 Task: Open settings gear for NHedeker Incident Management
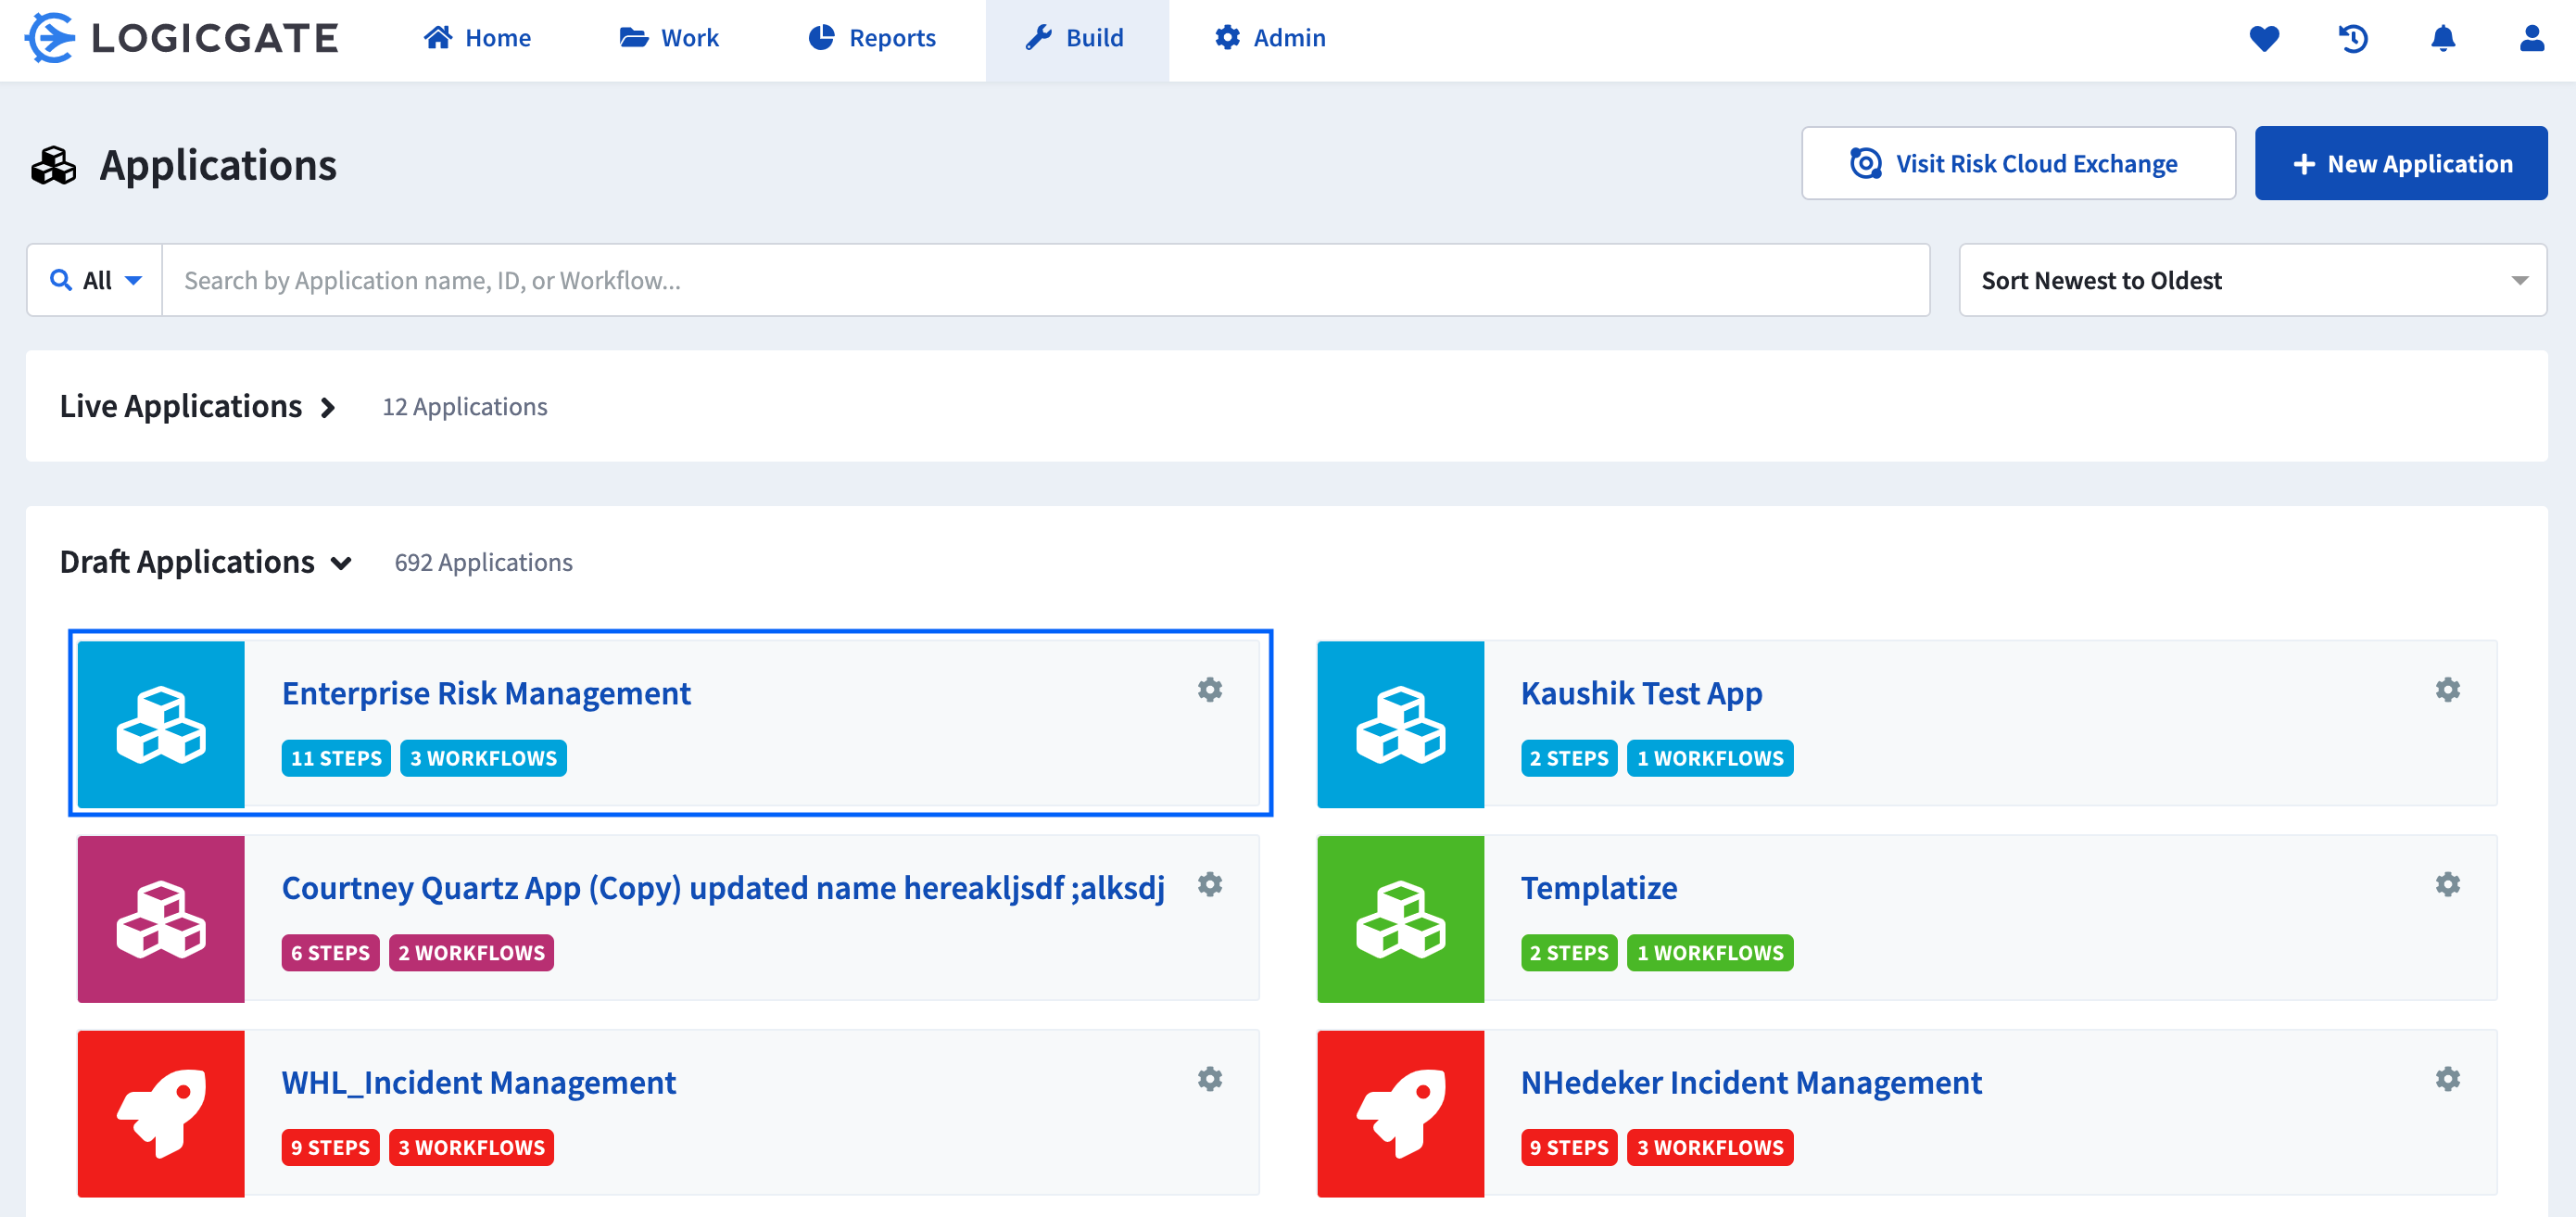click(2448, 1079)
